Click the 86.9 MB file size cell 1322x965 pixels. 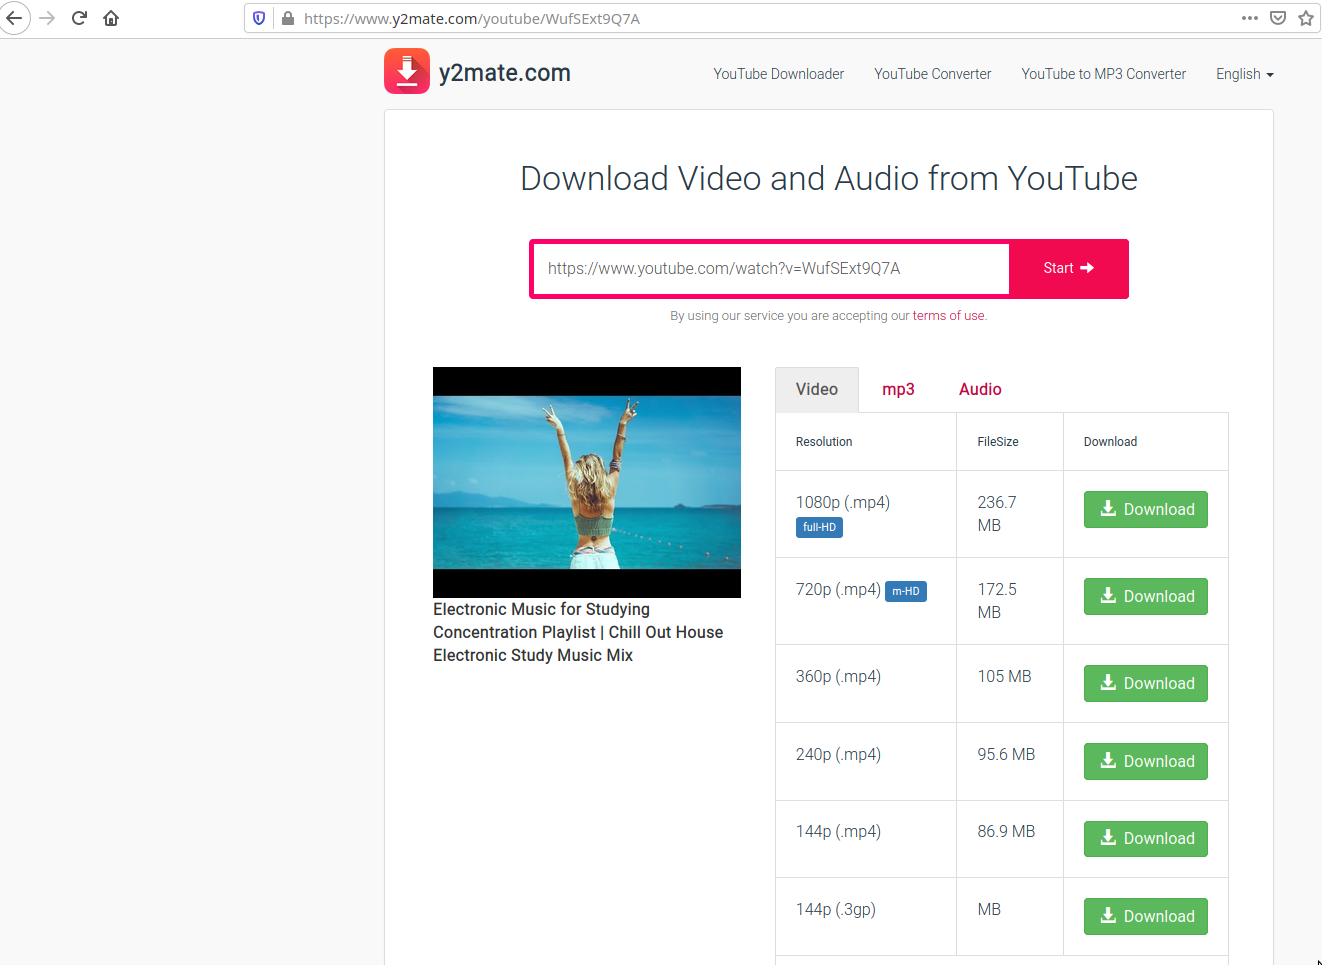pos(1010,839)
